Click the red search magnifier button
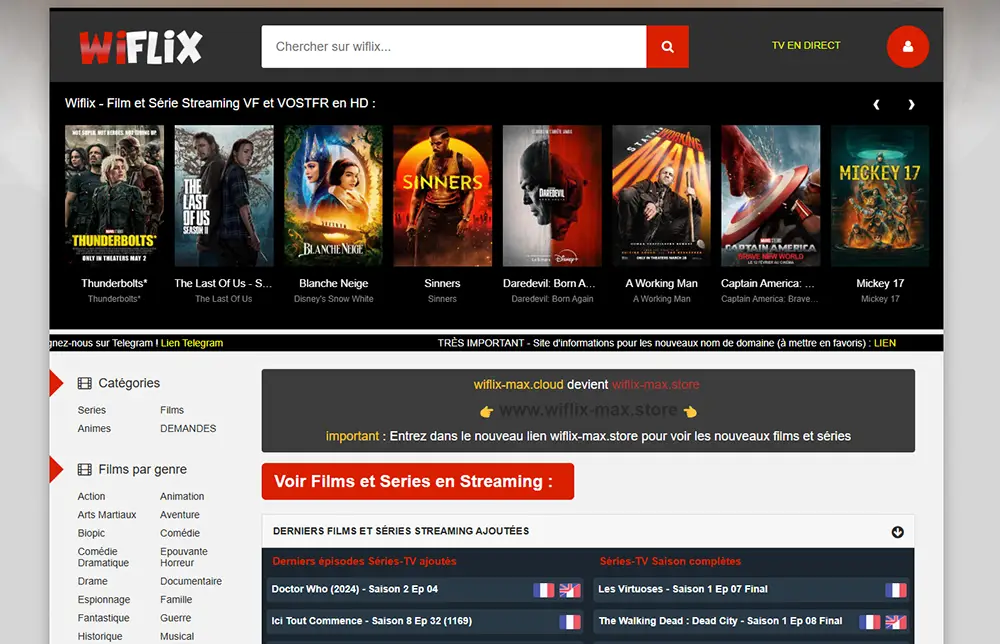This screenshot has width=1000, height=644. 667,47
